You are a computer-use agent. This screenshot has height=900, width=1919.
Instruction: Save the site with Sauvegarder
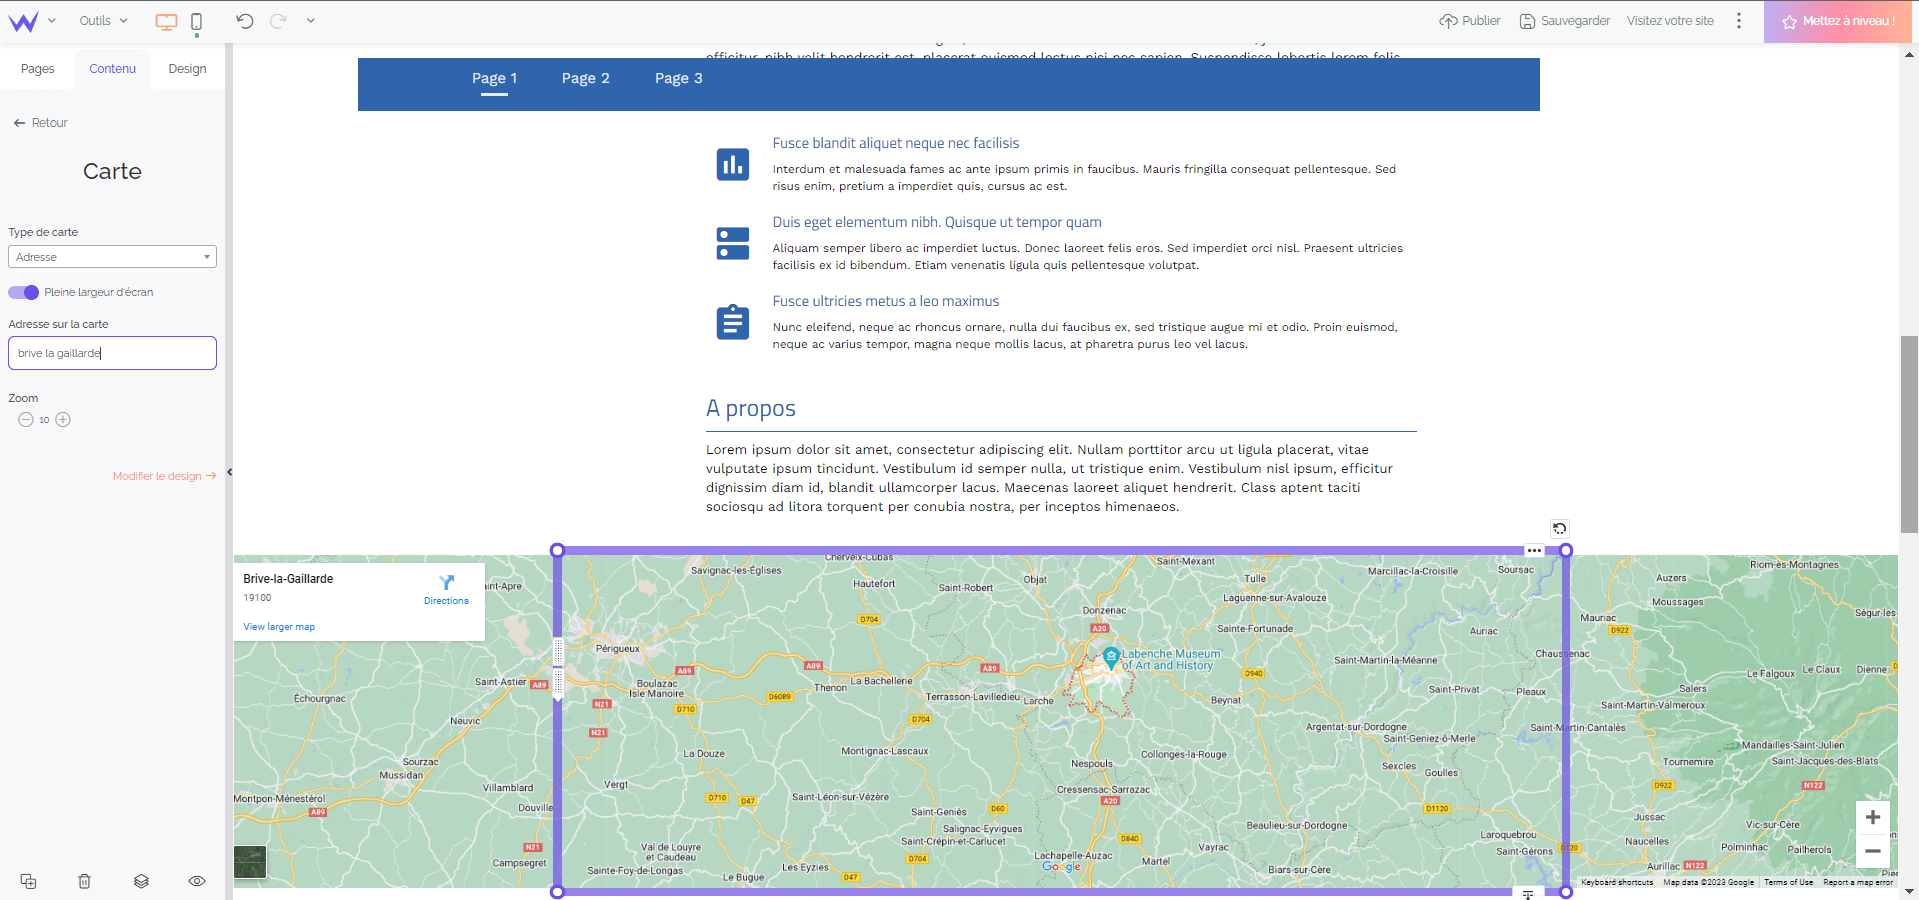coord(1565,20)
